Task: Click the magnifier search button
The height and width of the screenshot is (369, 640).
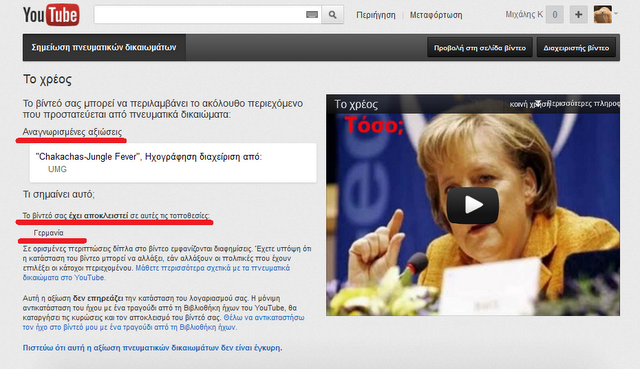Action: click(x=333, y=15)
